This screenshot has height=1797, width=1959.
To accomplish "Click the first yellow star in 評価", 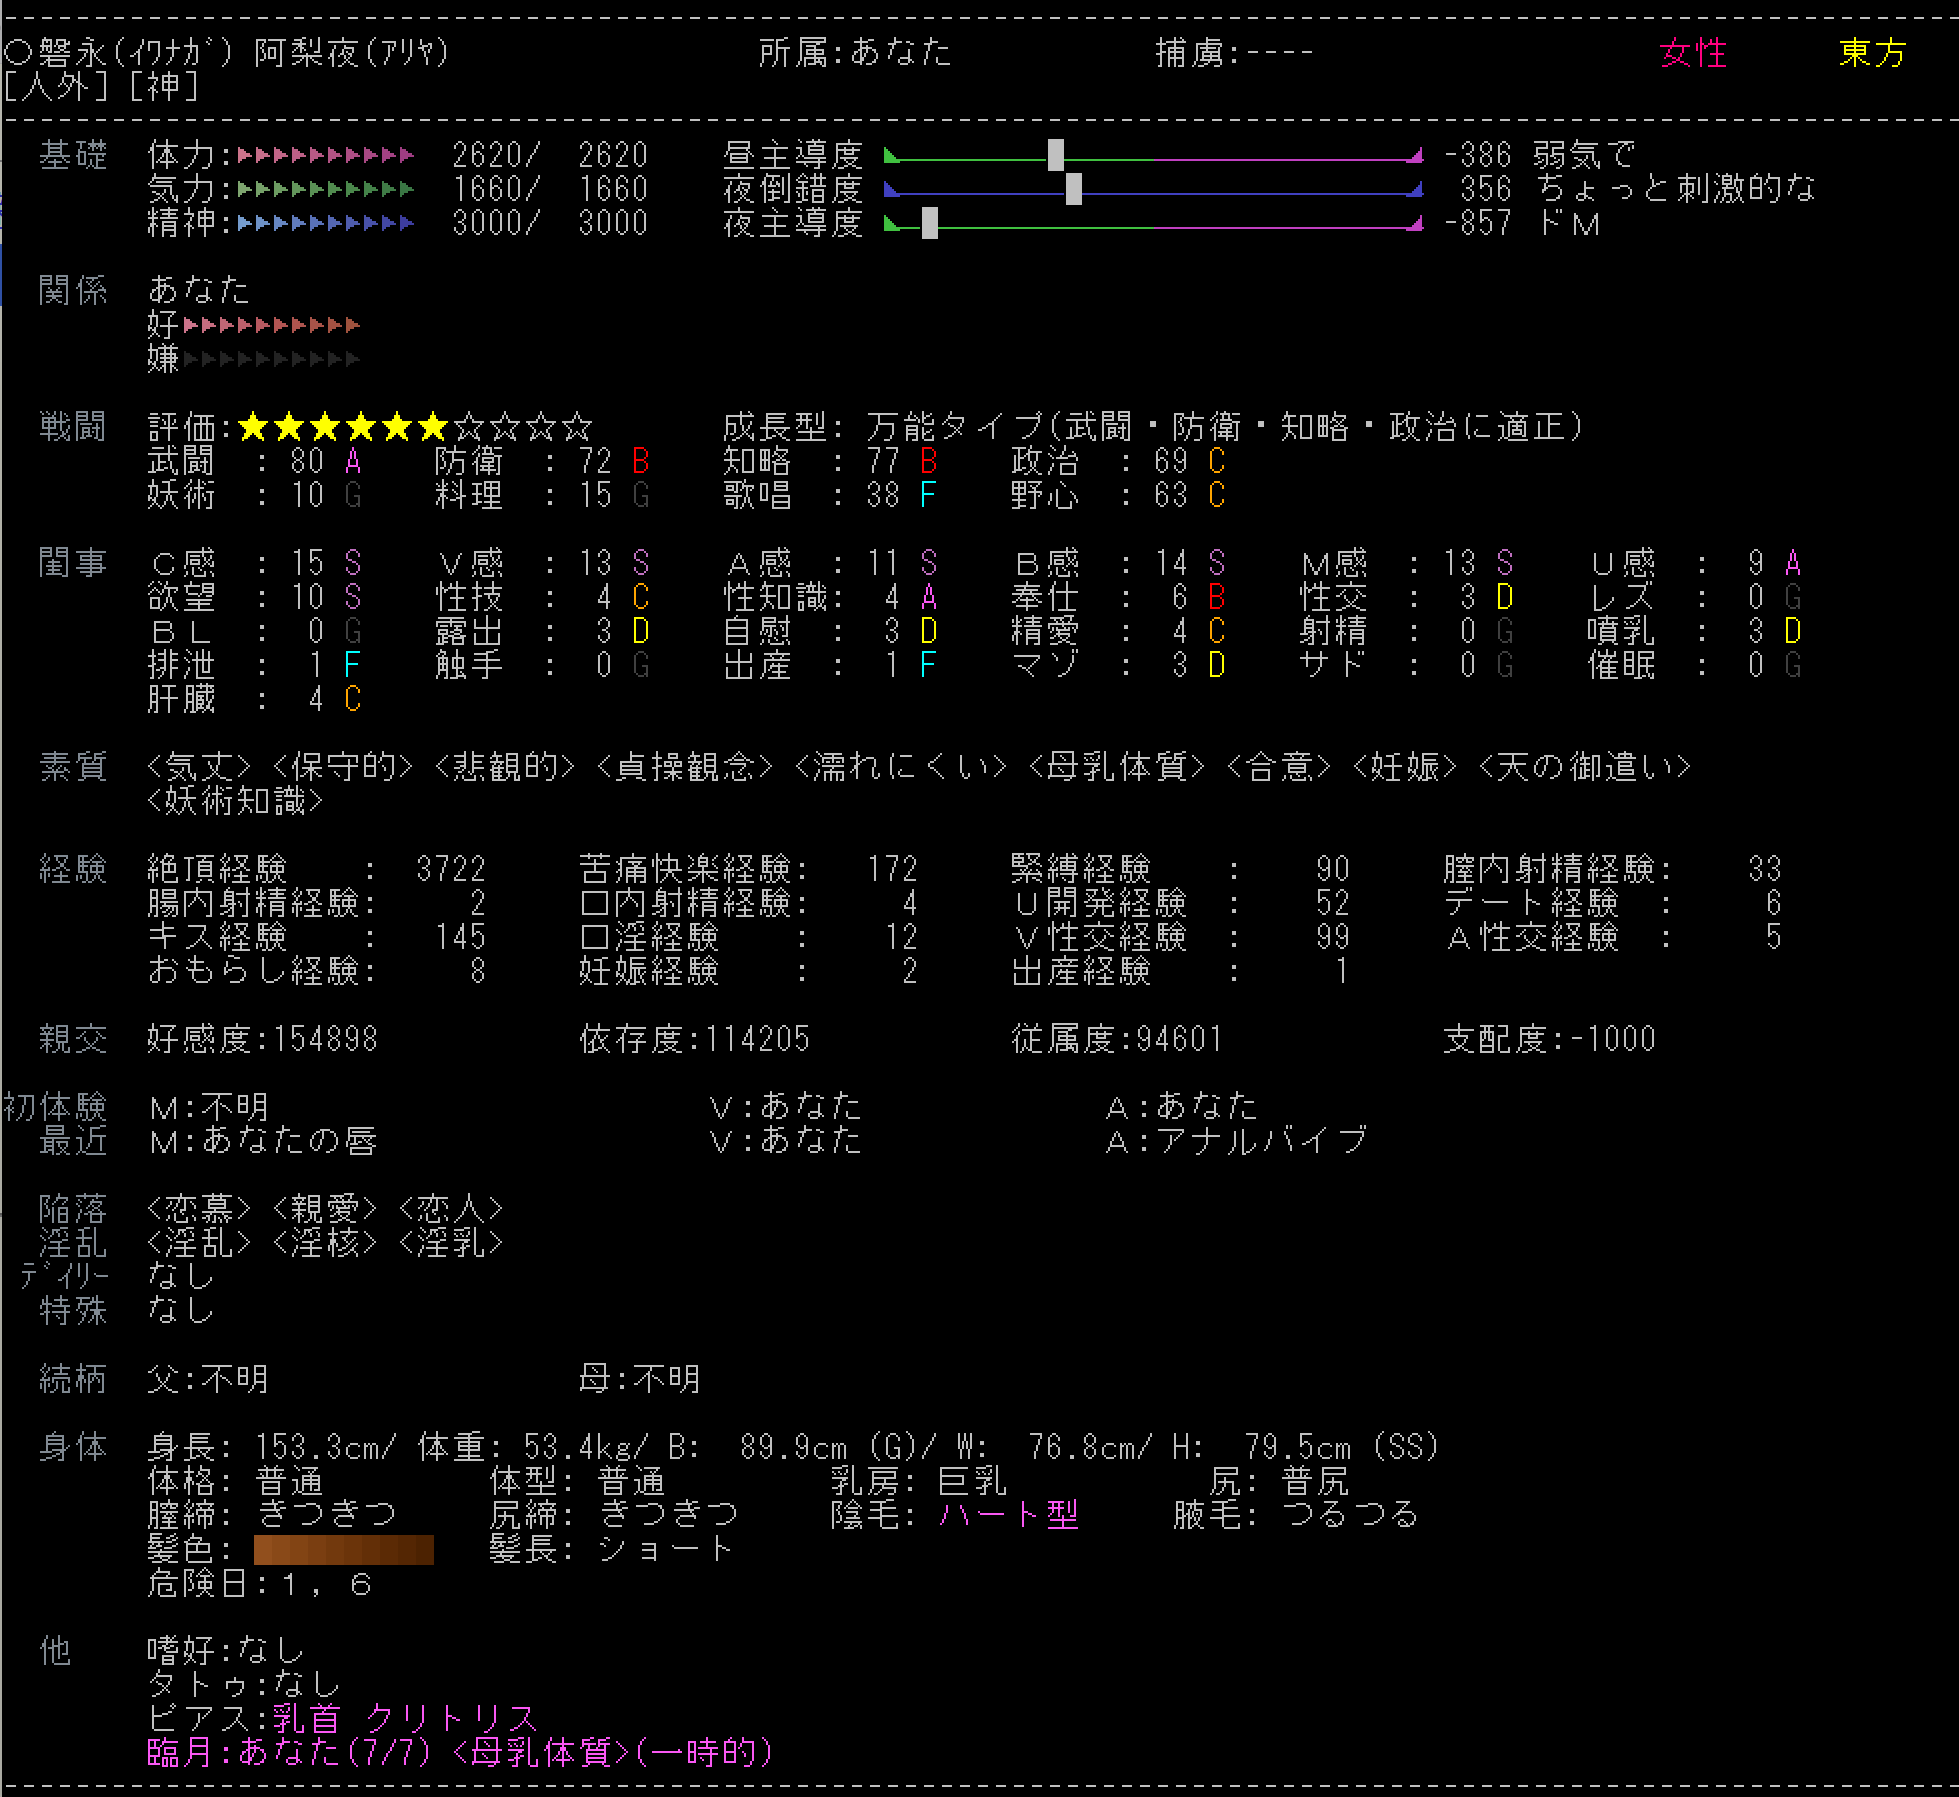I will 253,428.
